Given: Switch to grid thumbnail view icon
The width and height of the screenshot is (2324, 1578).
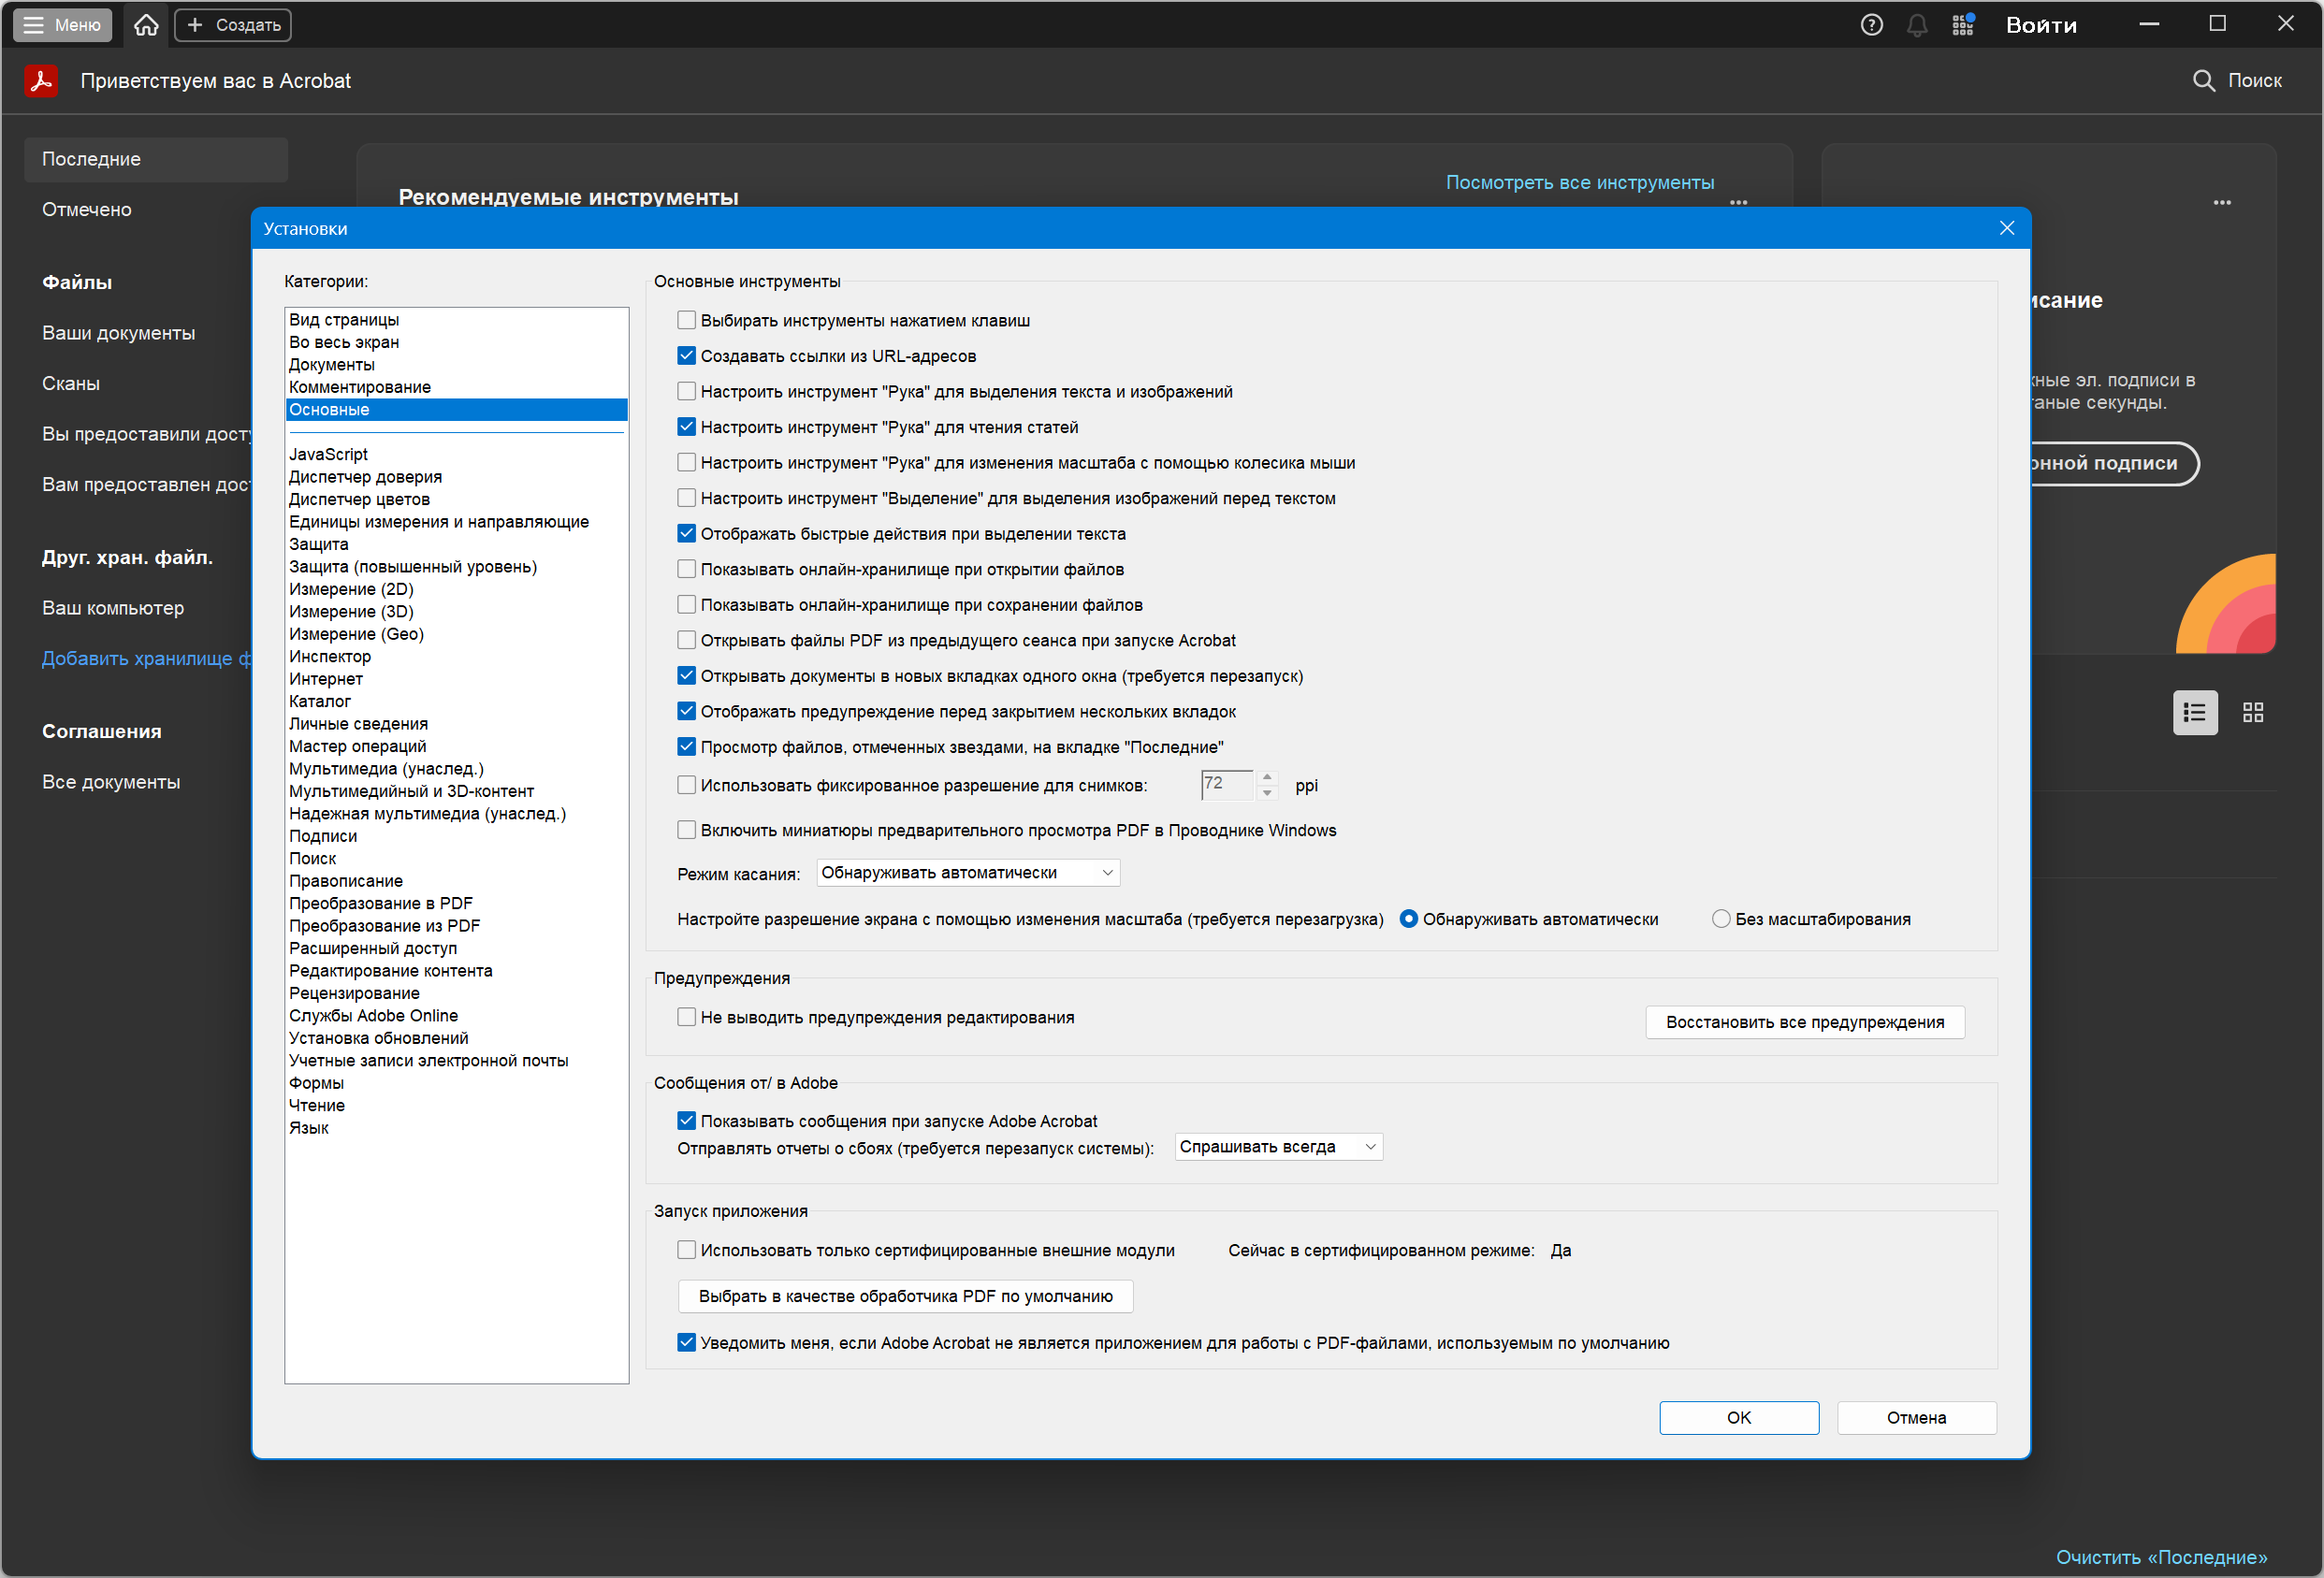Looking at the screenshot, I should pyautogui.click(x=2252, y=712).
